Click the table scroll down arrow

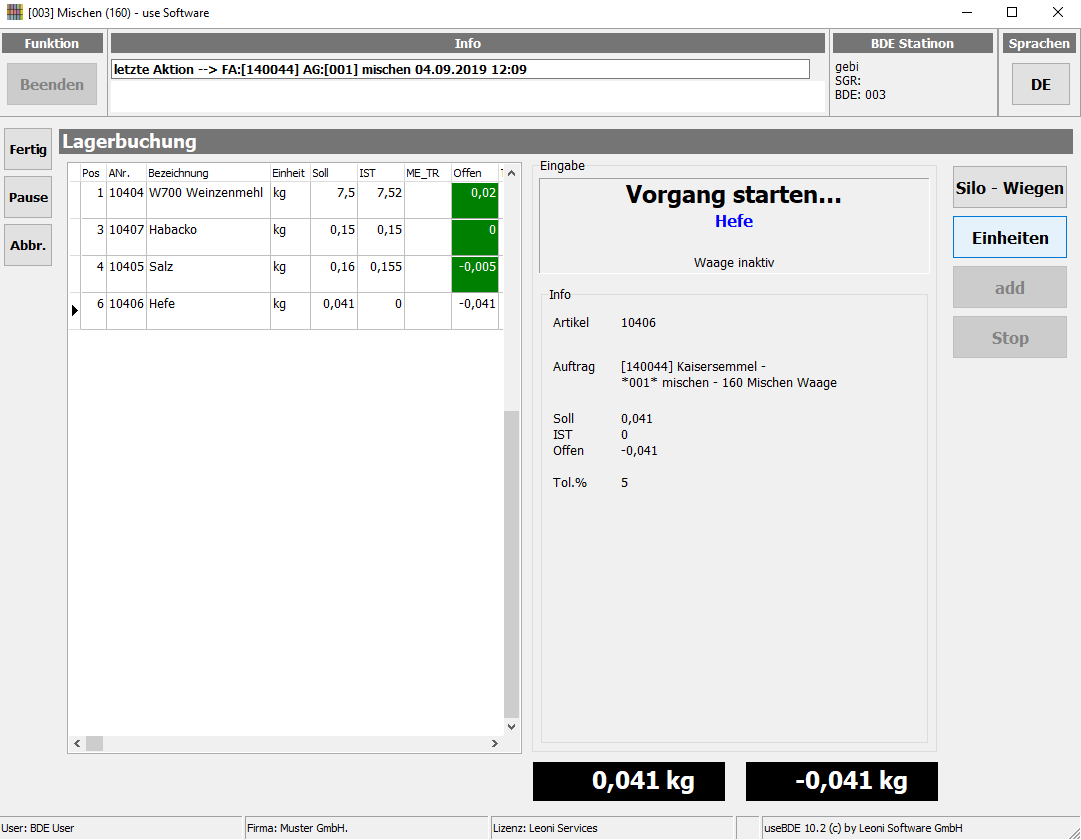512,727
